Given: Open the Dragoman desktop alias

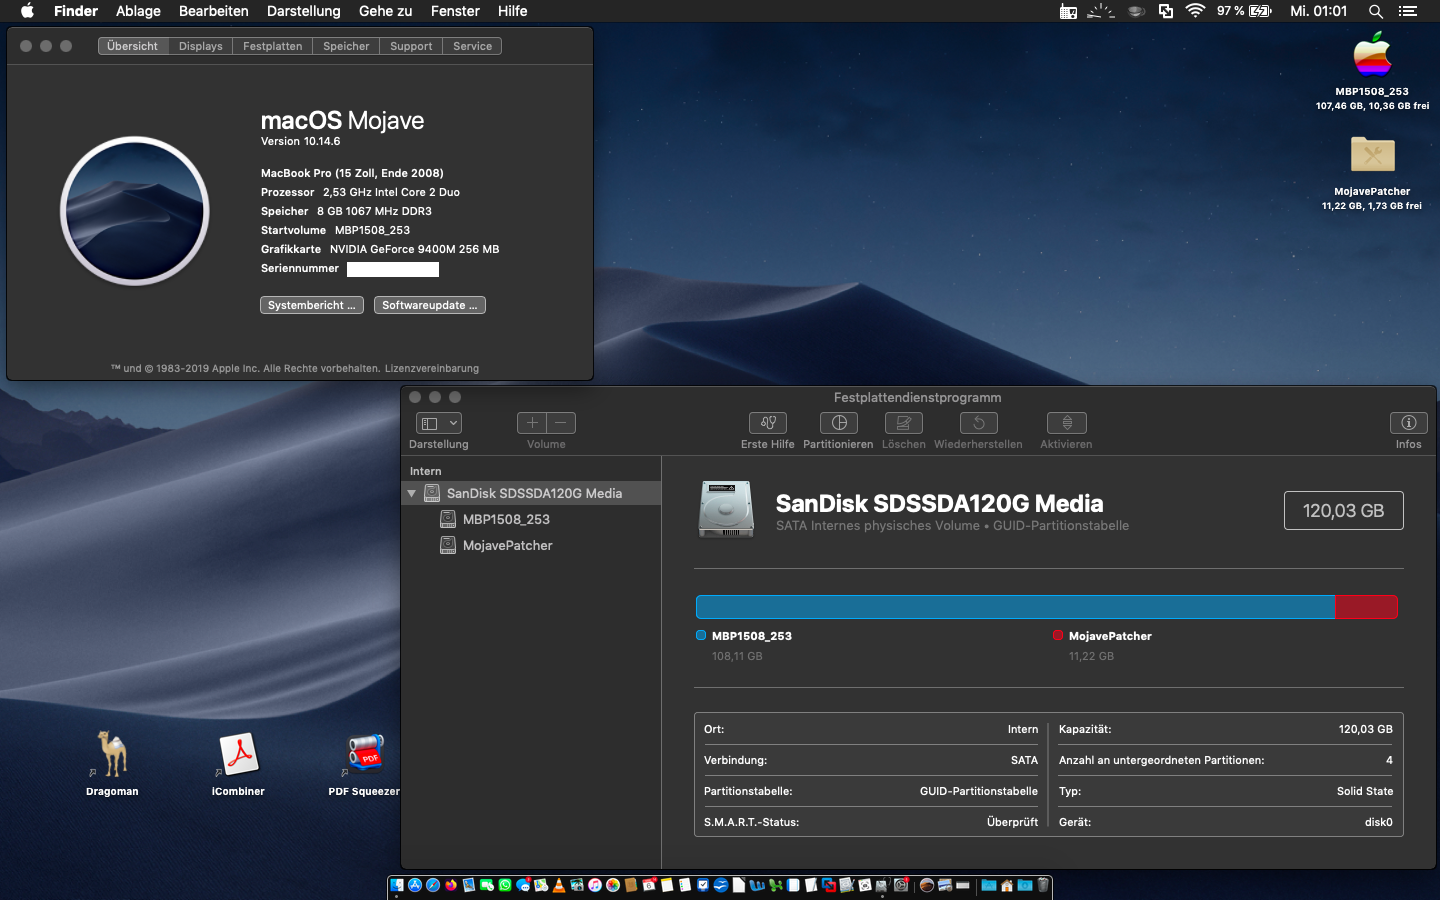Looking at the screenshot, I should [112, 755].
